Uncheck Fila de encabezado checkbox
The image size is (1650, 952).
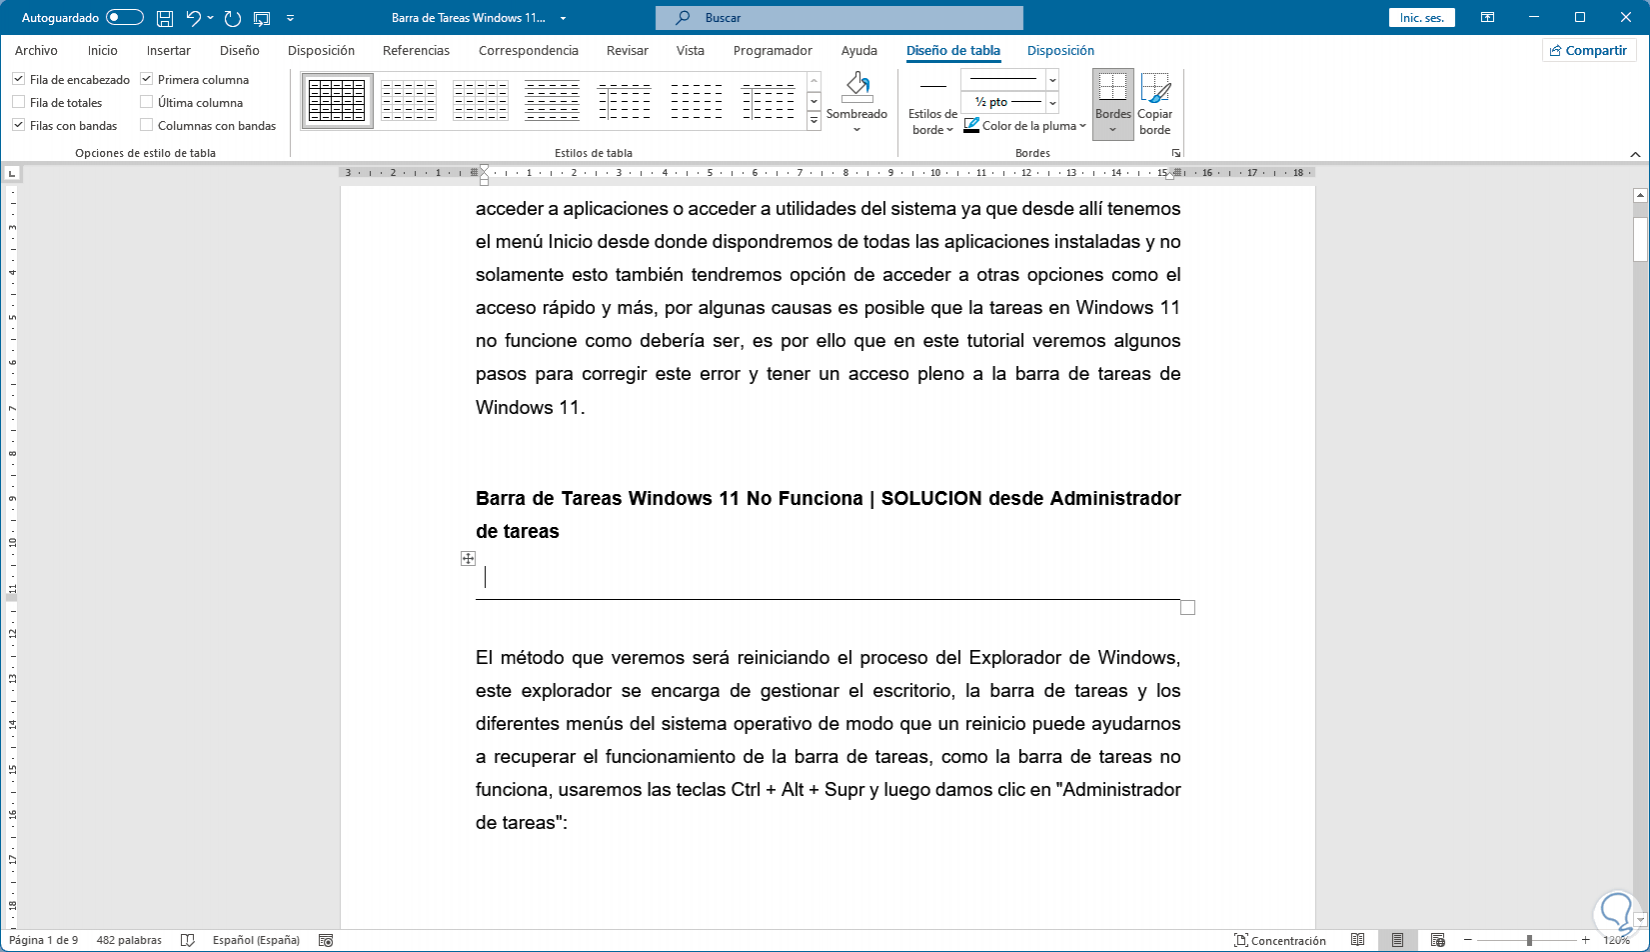(x=18, y=79)
